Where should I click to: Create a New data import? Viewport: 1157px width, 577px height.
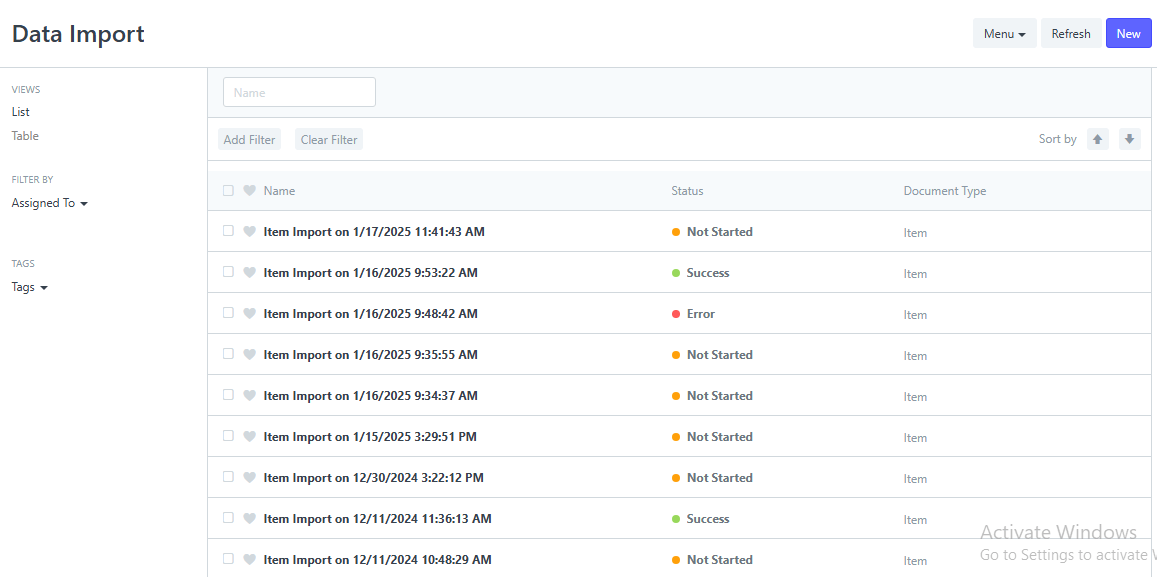[x=1128, y=33]
